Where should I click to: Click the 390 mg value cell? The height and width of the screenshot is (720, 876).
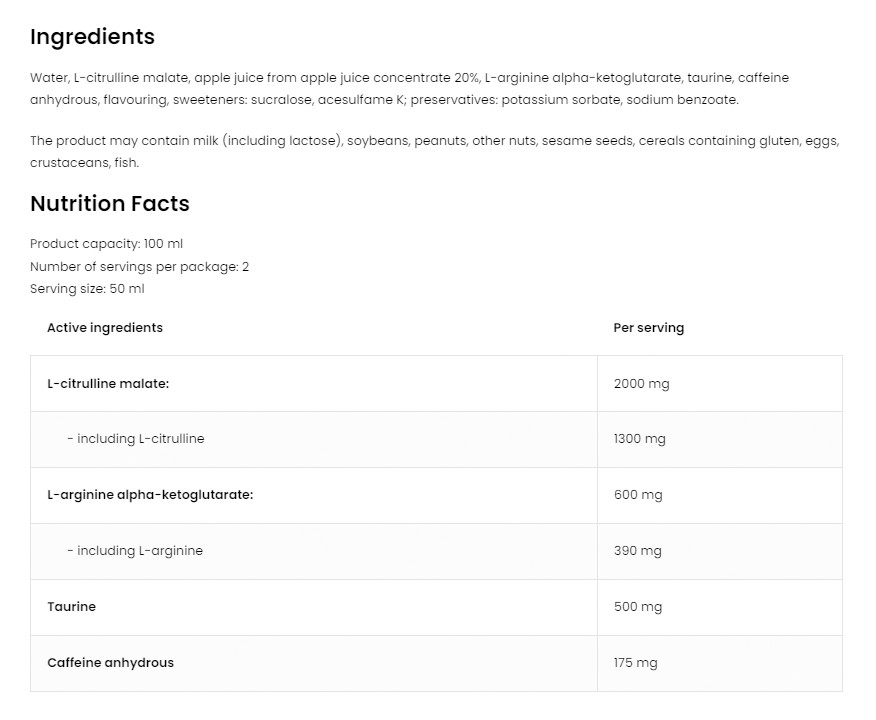(637, 551)
